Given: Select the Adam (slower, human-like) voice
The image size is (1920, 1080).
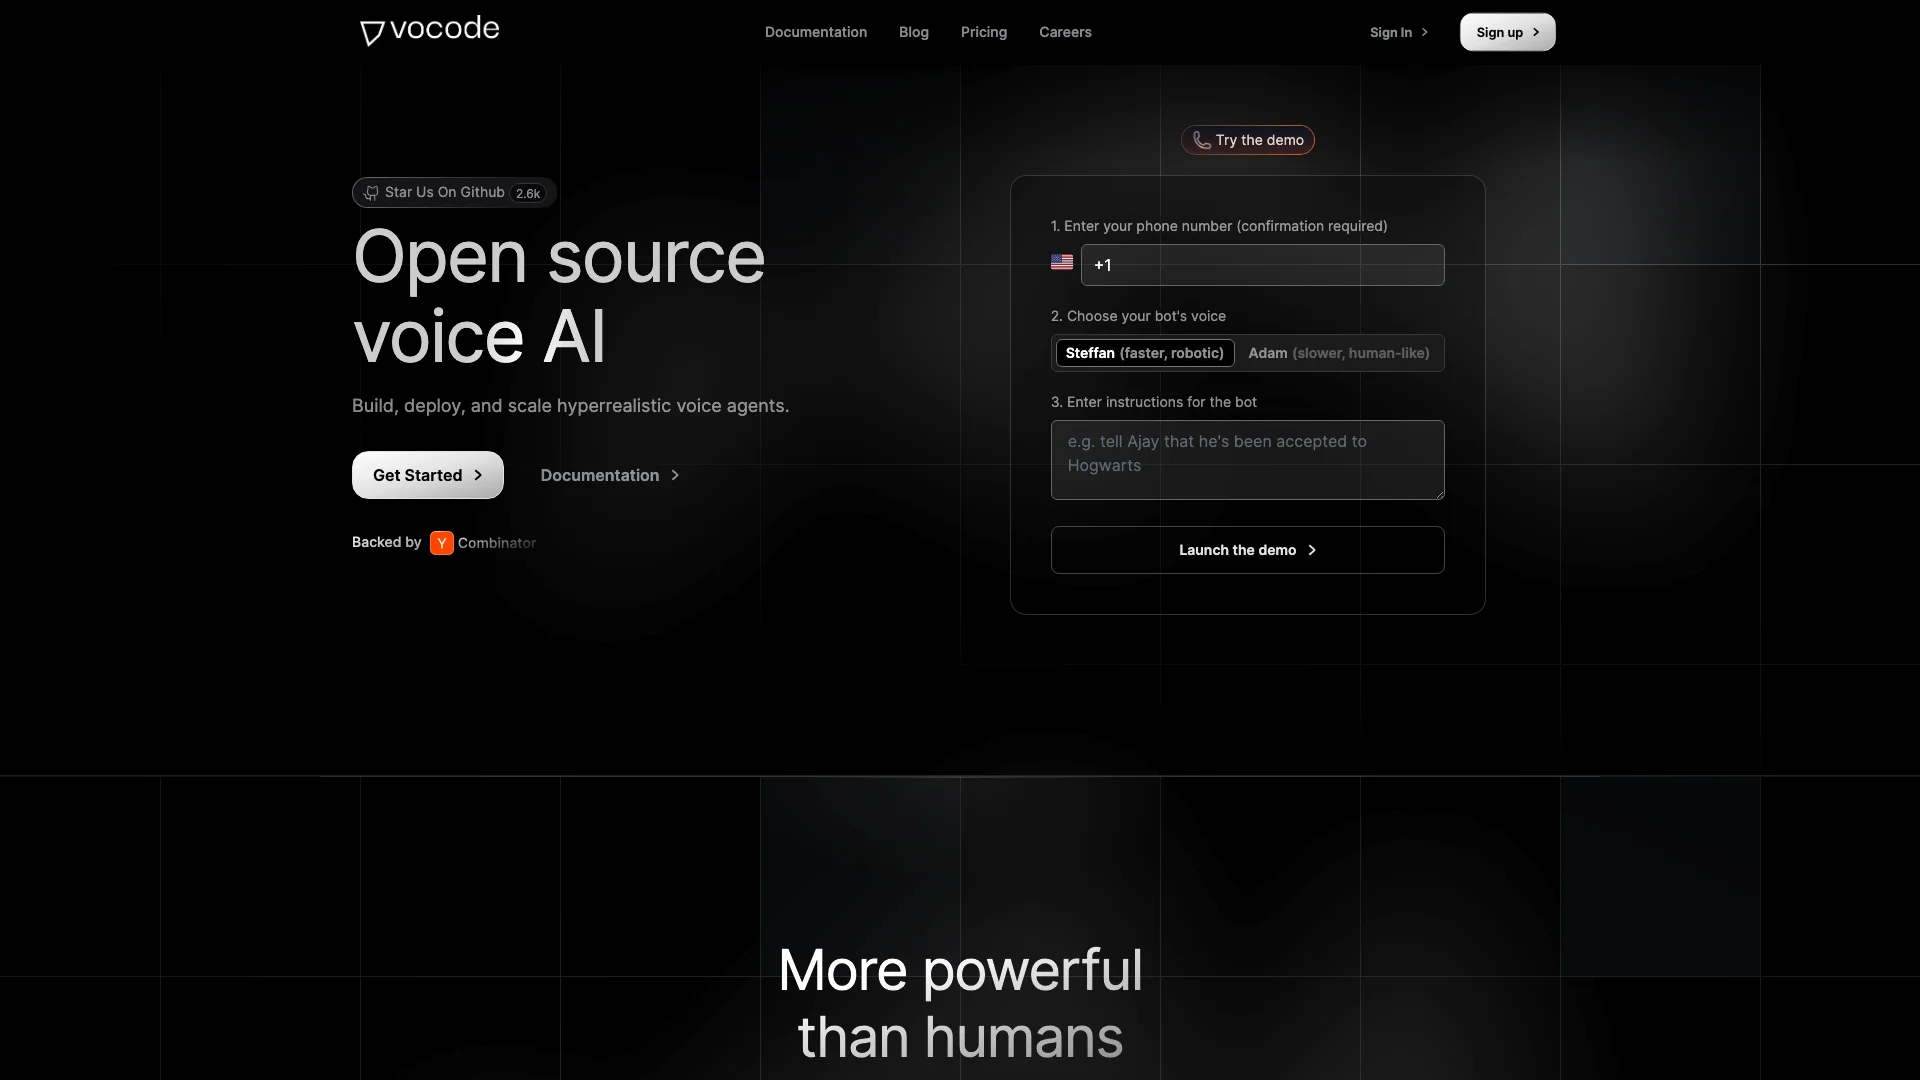Looking at the screenshot, I should (x=1339, y=353).
